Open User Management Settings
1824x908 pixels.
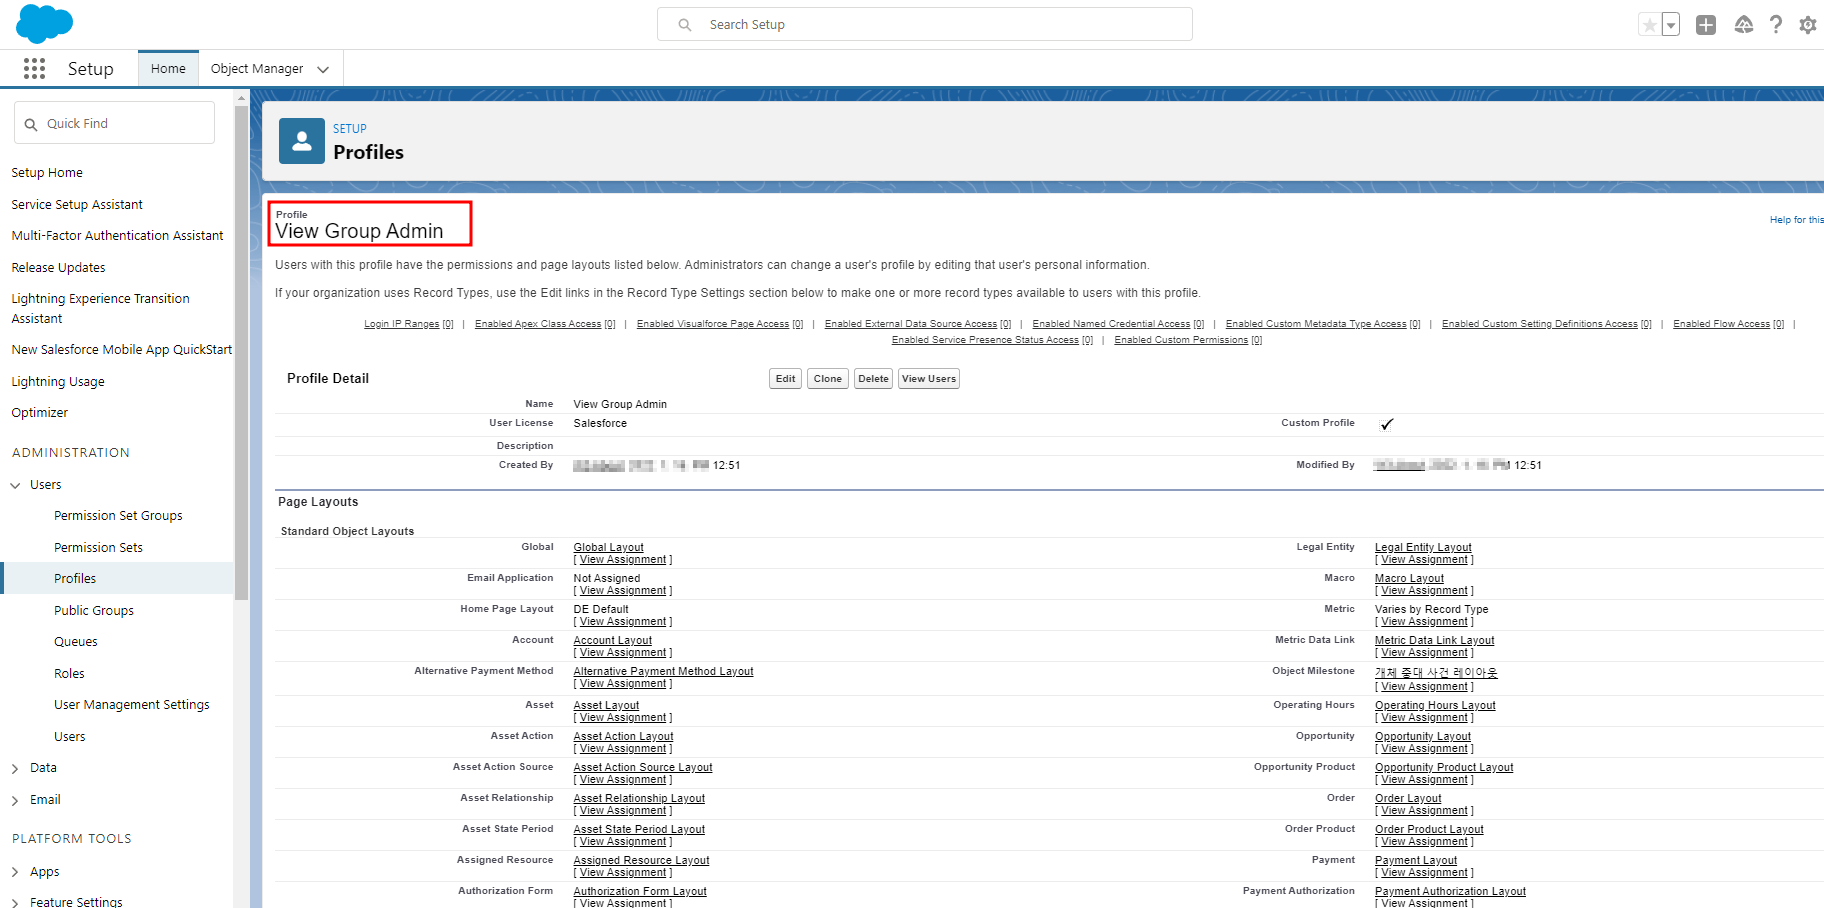coord(132,705)
